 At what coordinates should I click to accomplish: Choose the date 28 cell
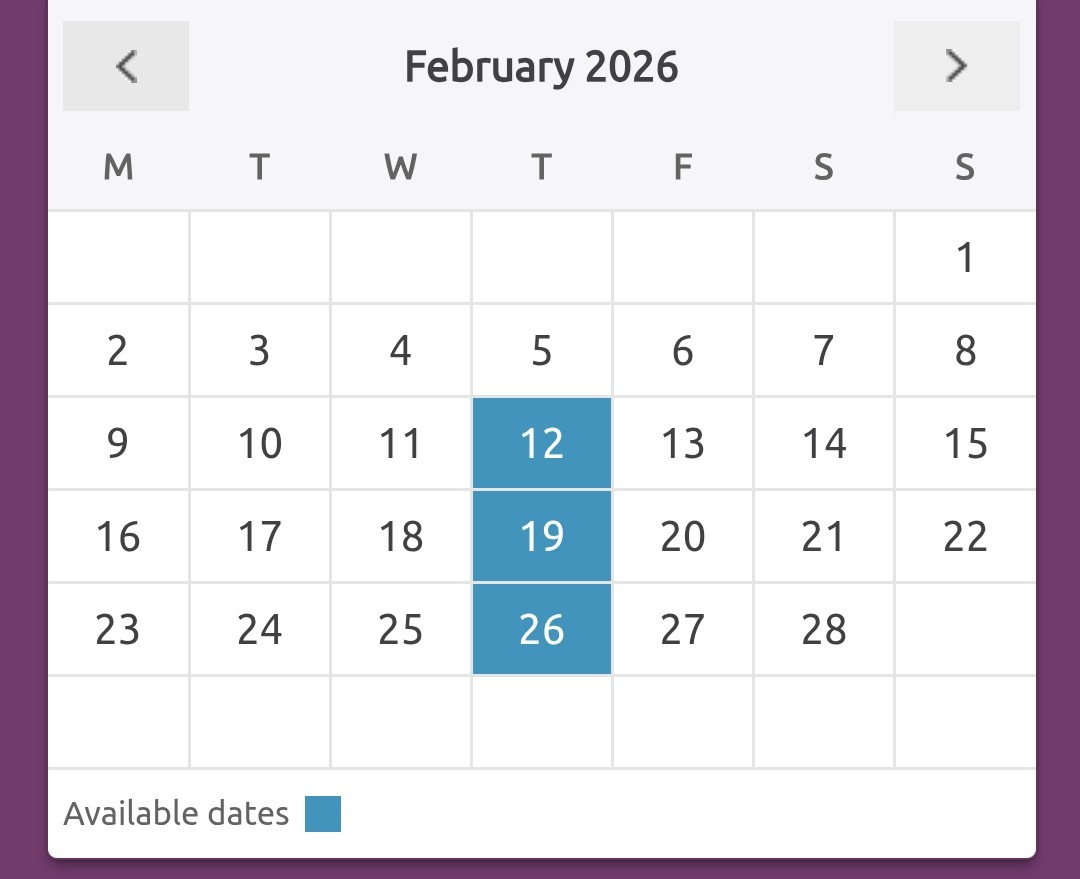pyautogui.click(x=824, y=629)
